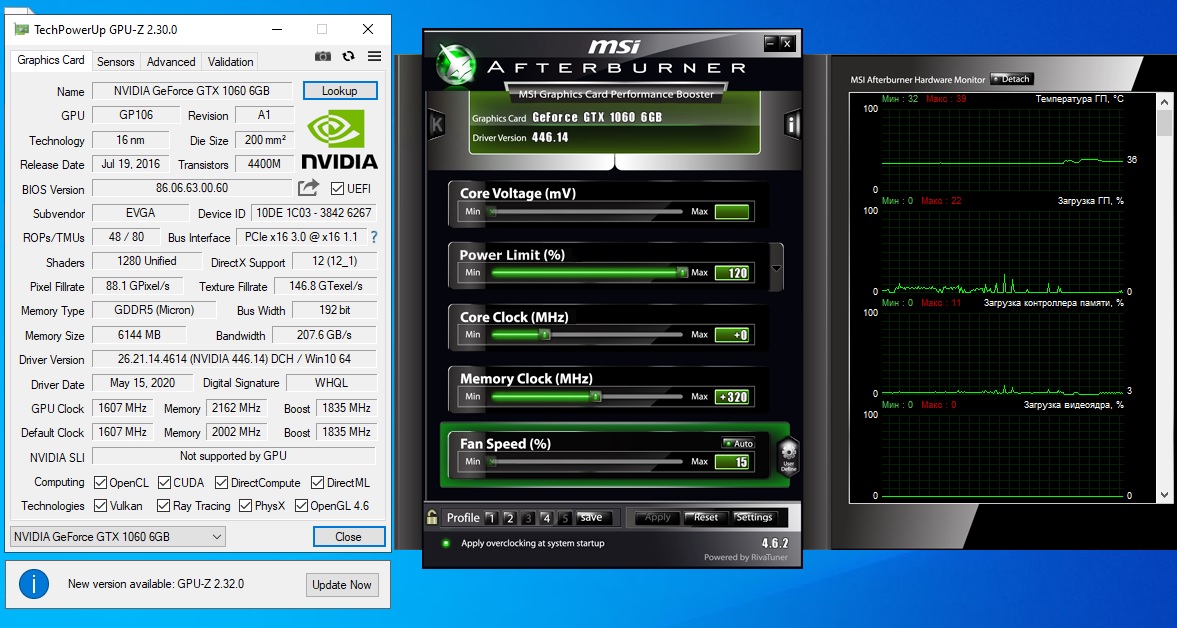Image resolution: width=1177 pixels, height=628 pixels.
Task: Click the GPU temperature graph
Action: (1003, 149)
